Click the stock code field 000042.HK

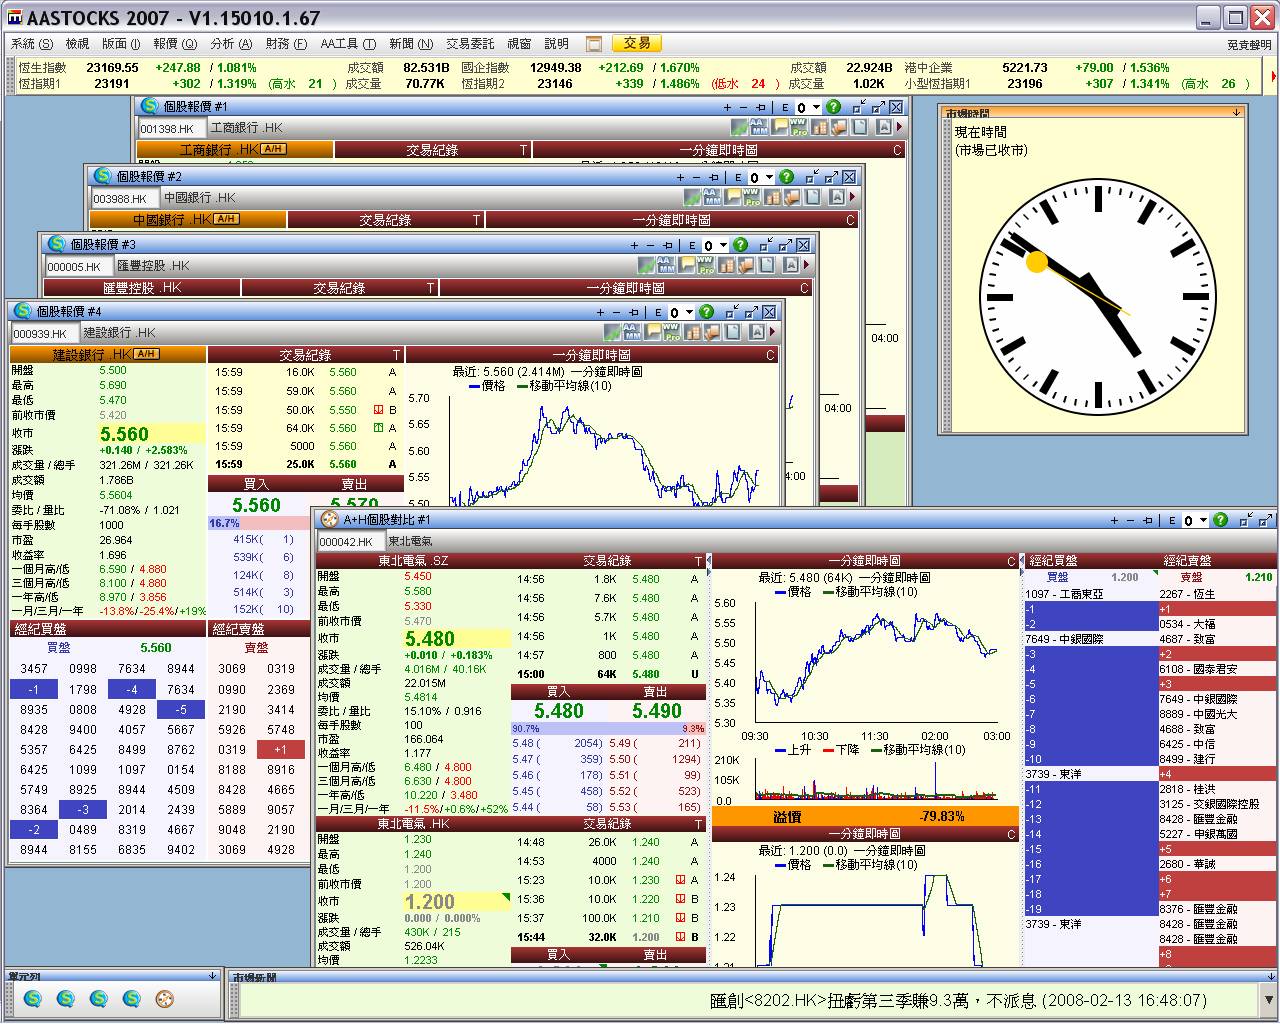[350, 542]
